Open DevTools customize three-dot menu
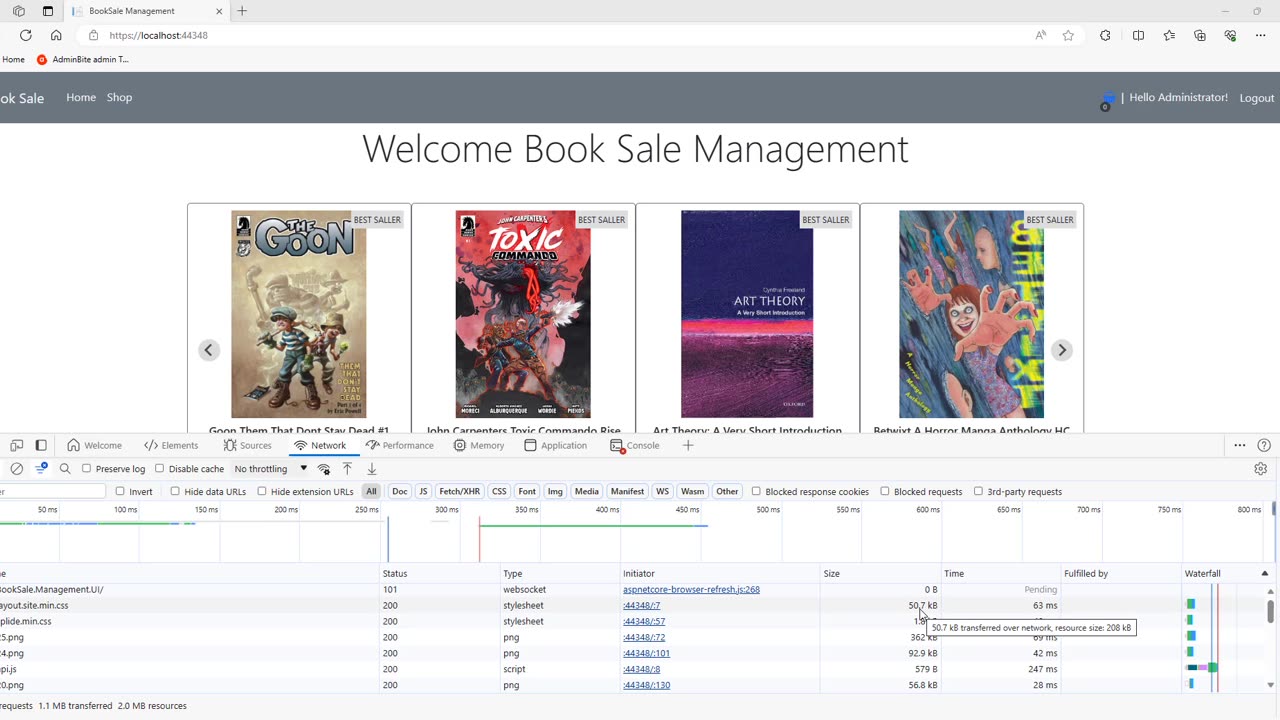The image size is (1280, 720). coord(1239,445)
